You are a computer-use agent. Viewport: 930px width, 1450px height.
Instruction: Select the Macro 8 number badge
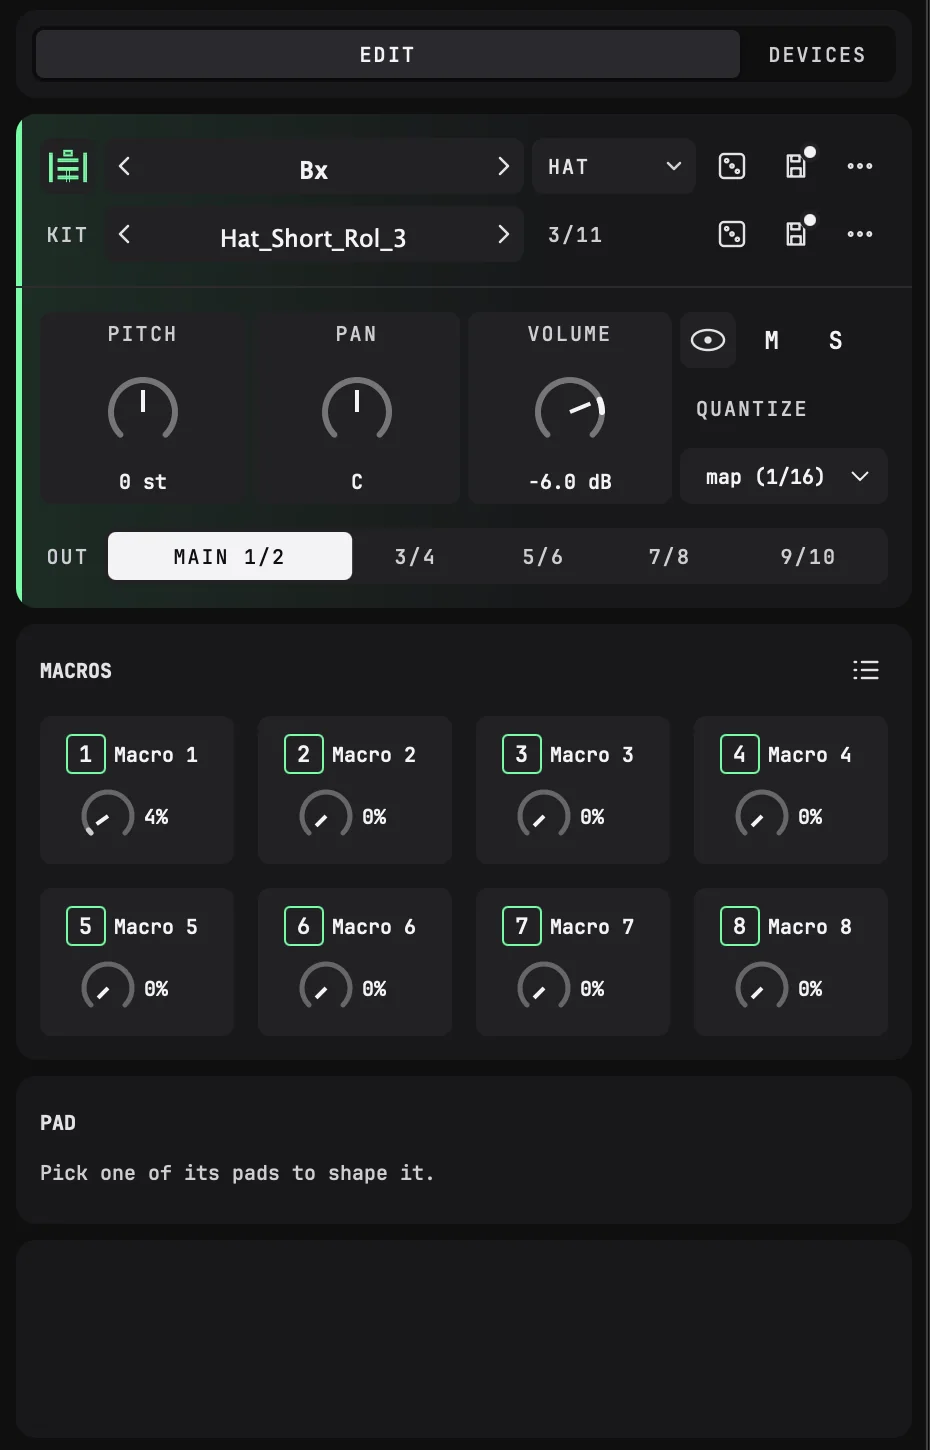[x=740, y=926]
